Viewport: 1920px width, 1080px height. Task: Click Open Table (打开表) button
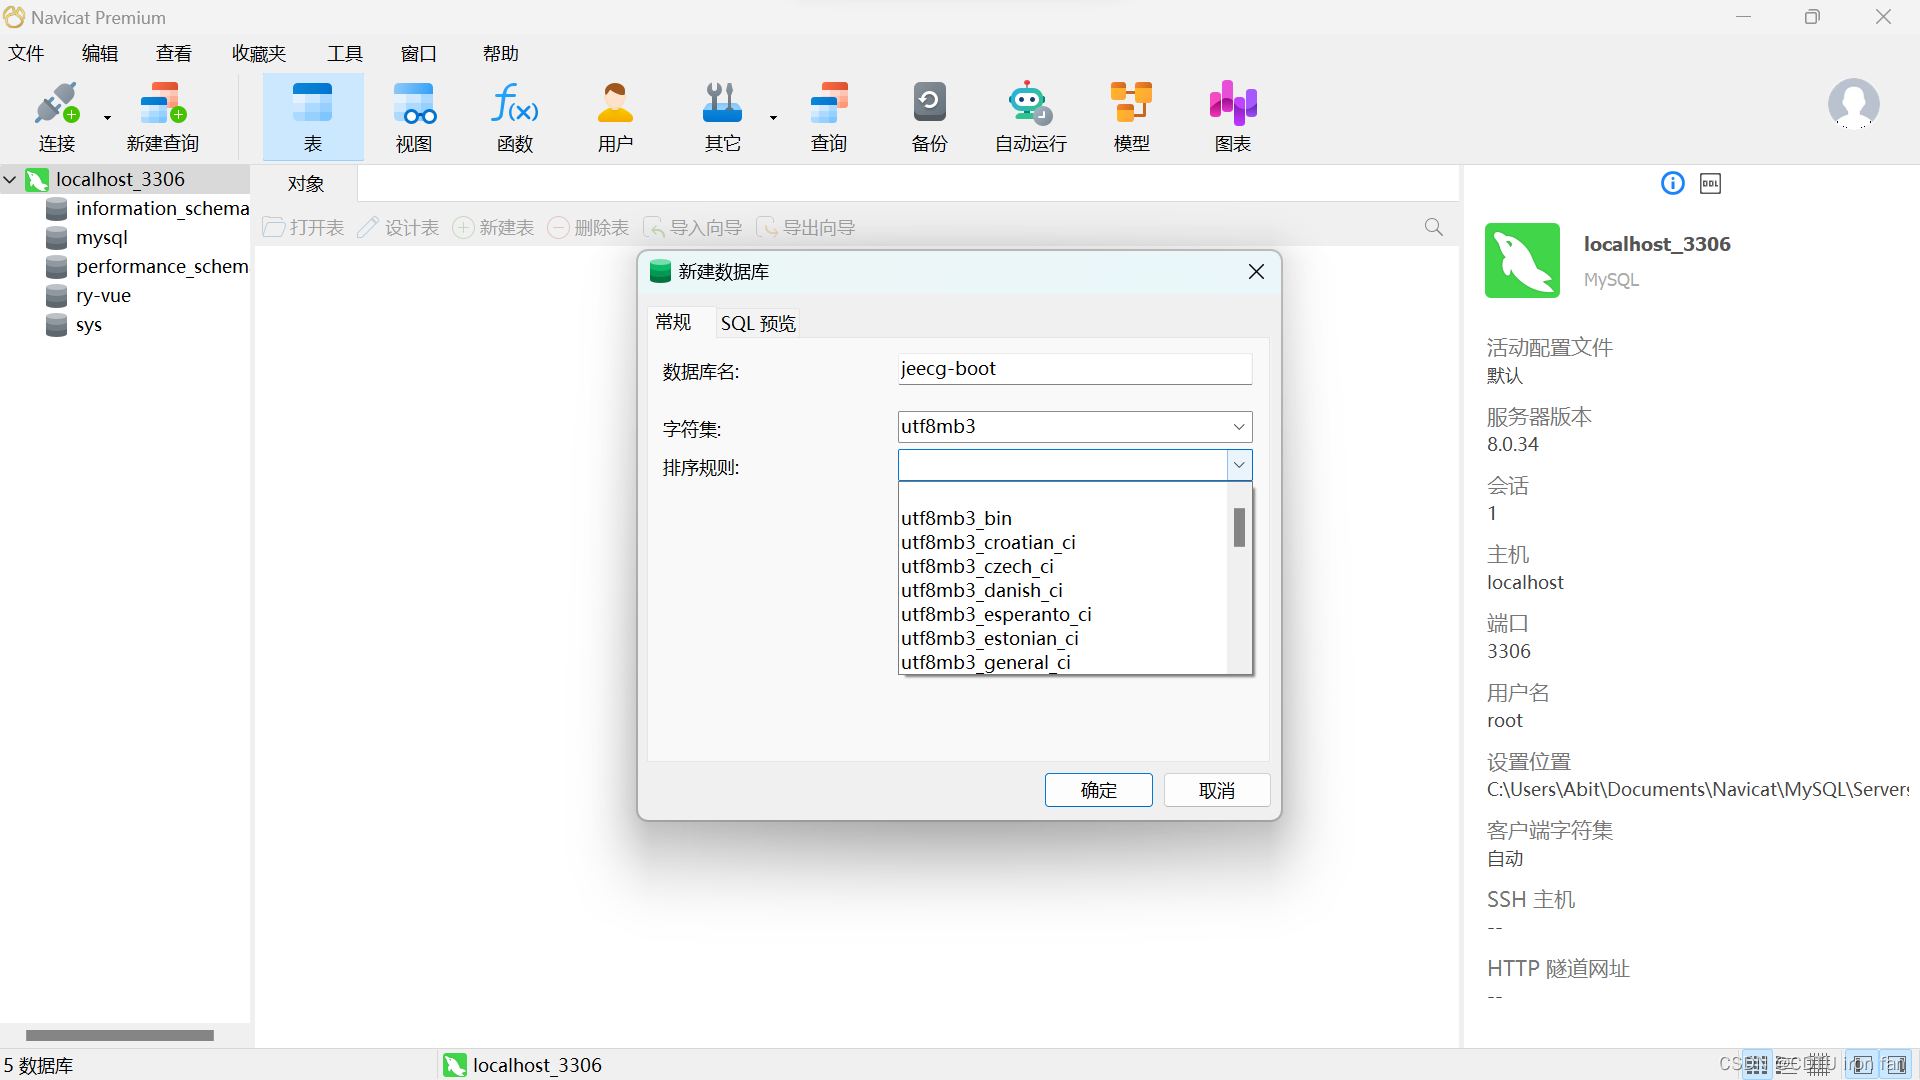point(304,227)
